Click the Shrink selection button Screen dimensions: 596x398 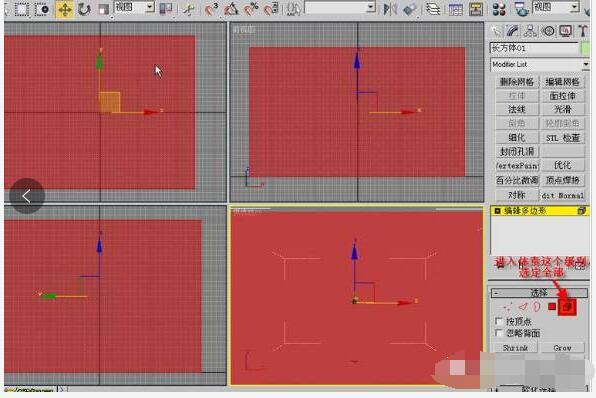pyautogui.click(x=515, y=347)
